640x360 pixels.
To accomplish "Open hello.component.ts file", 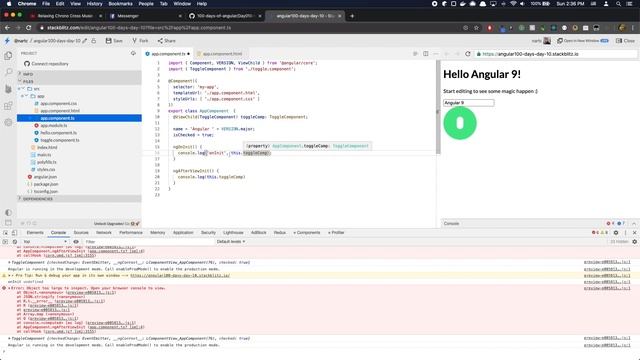I will tap(58, 133).
